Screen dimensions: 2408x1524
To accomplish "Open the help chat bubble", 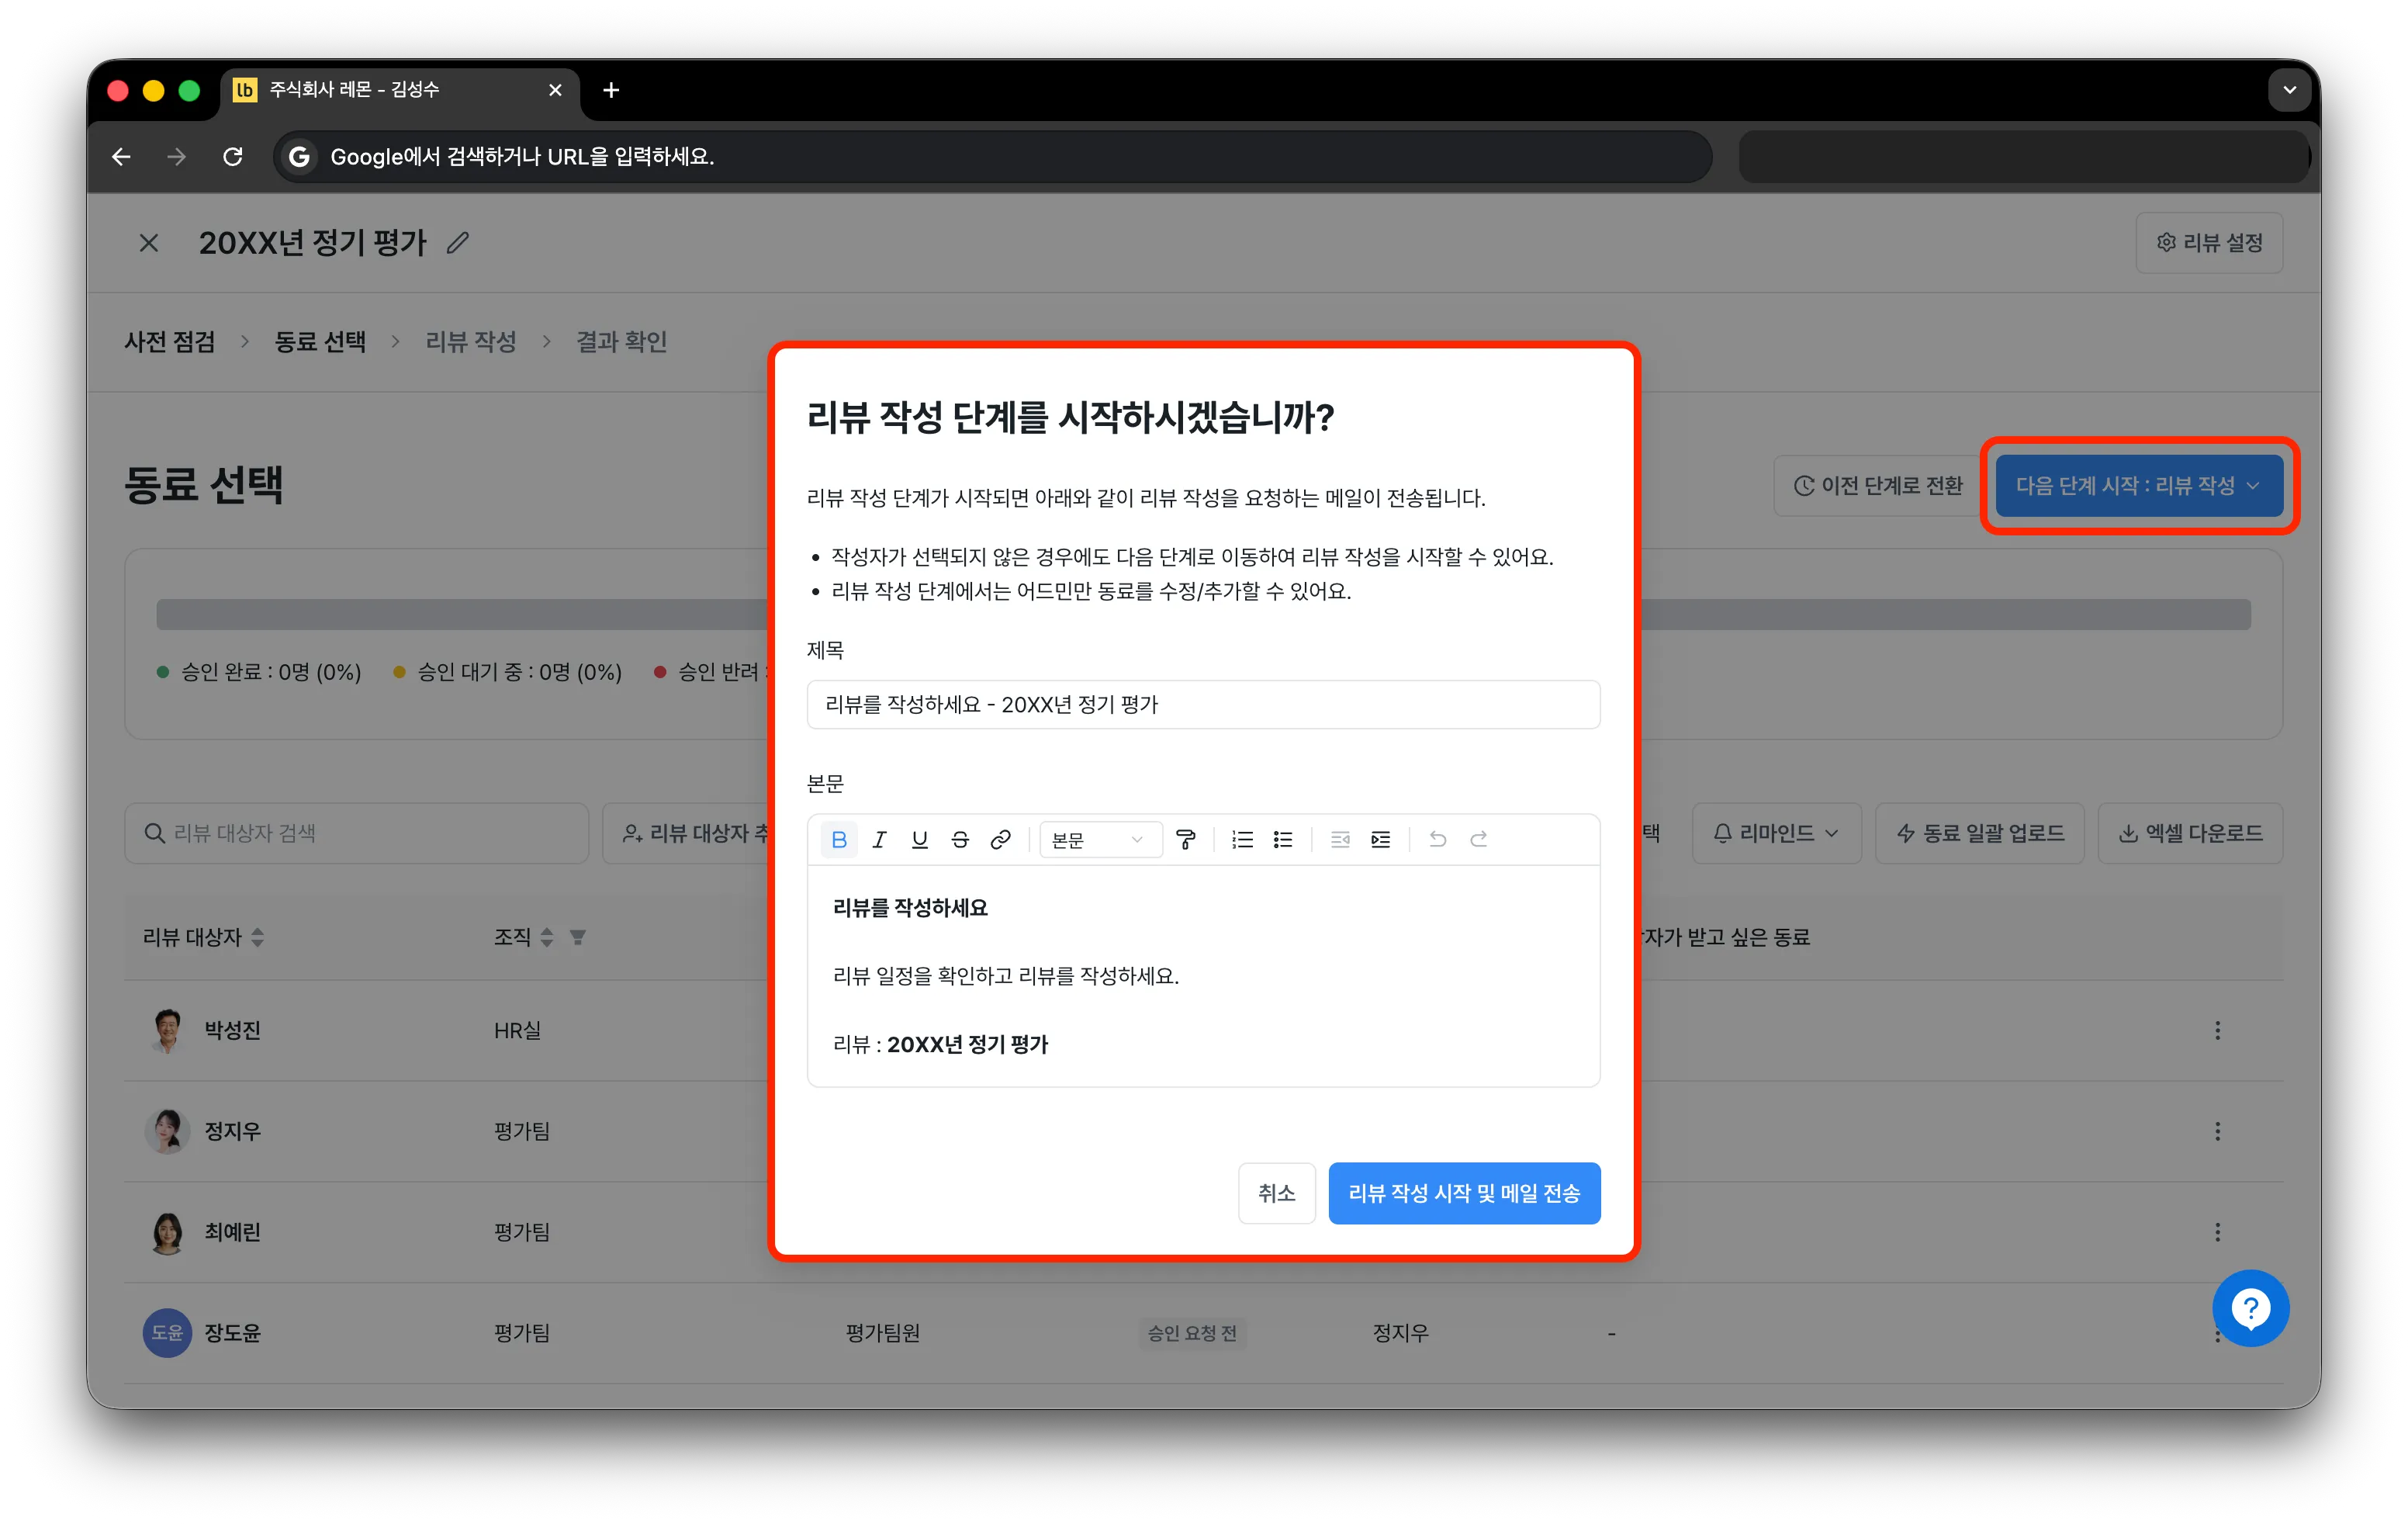I will coord(2250,1307).
